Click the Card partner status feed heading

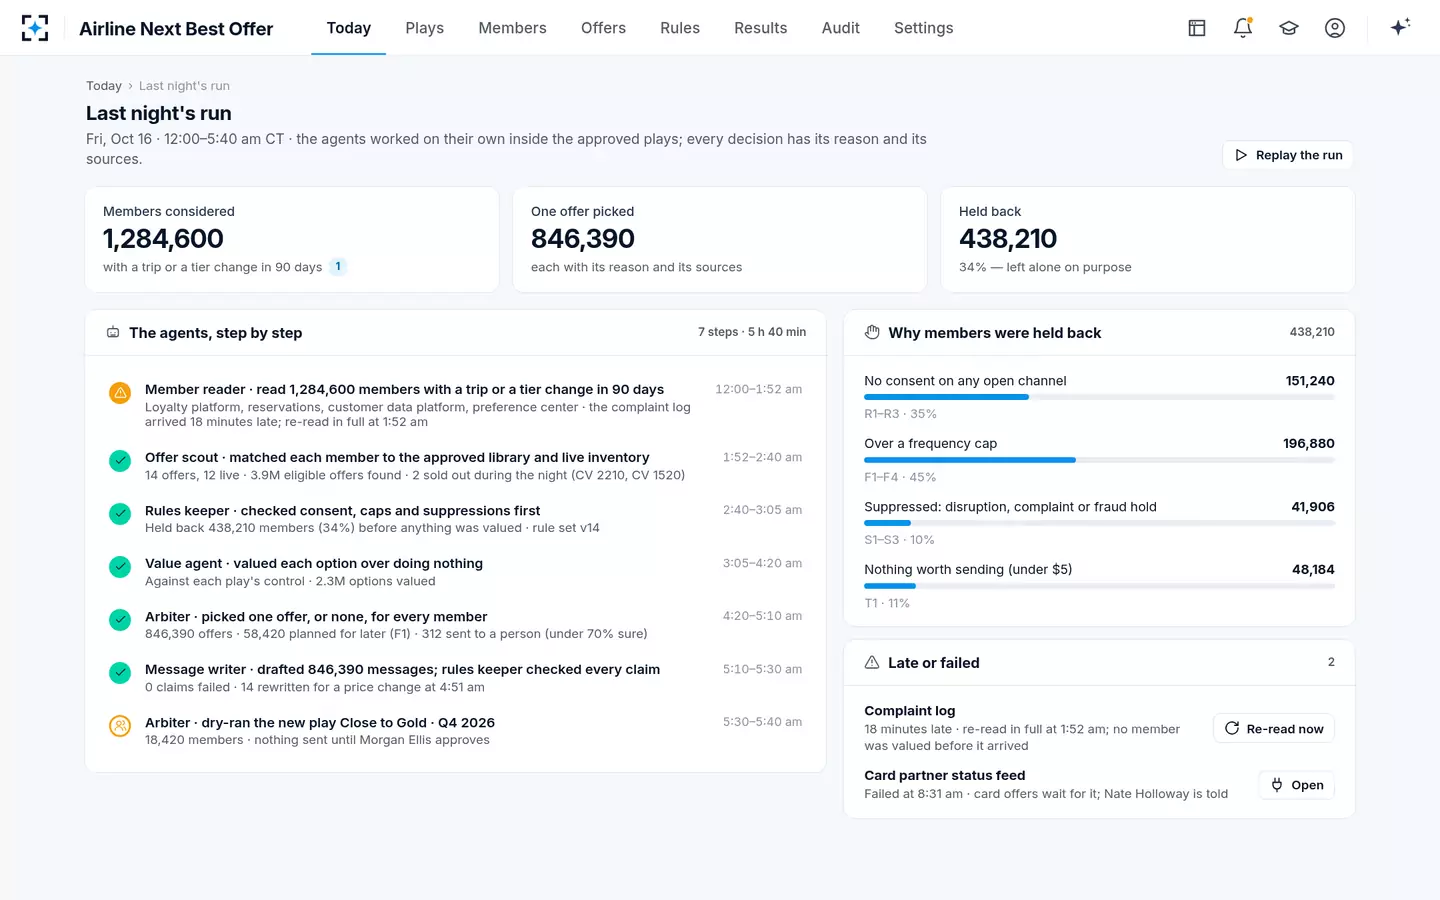point(945,776)
